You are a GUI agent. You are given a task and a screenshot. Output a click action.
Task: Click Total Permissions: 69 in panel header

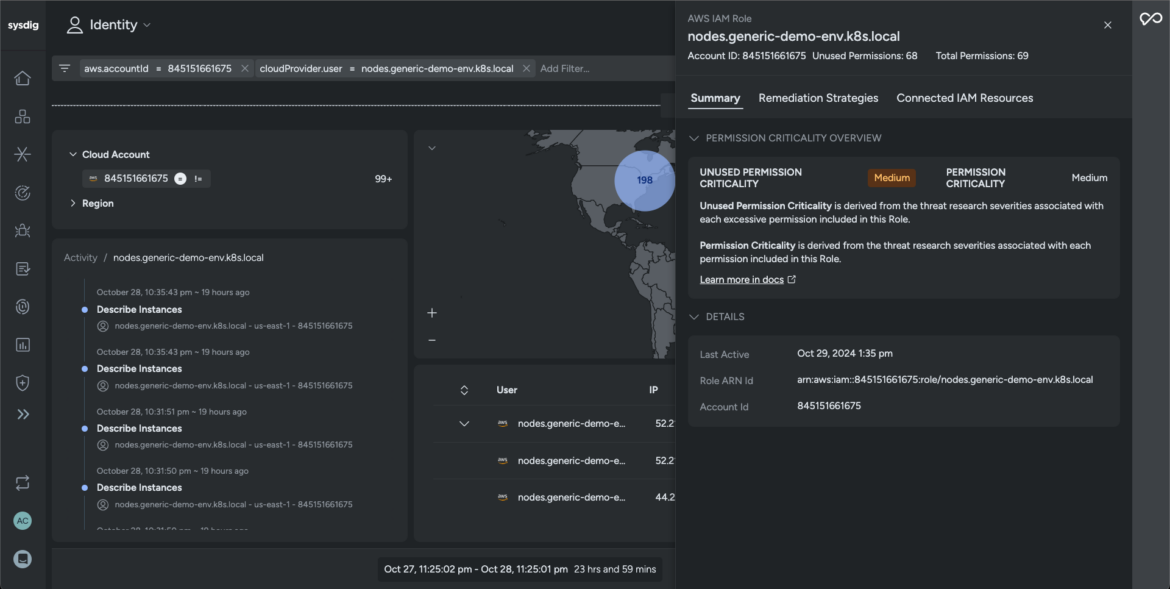[x=982, y=56]
